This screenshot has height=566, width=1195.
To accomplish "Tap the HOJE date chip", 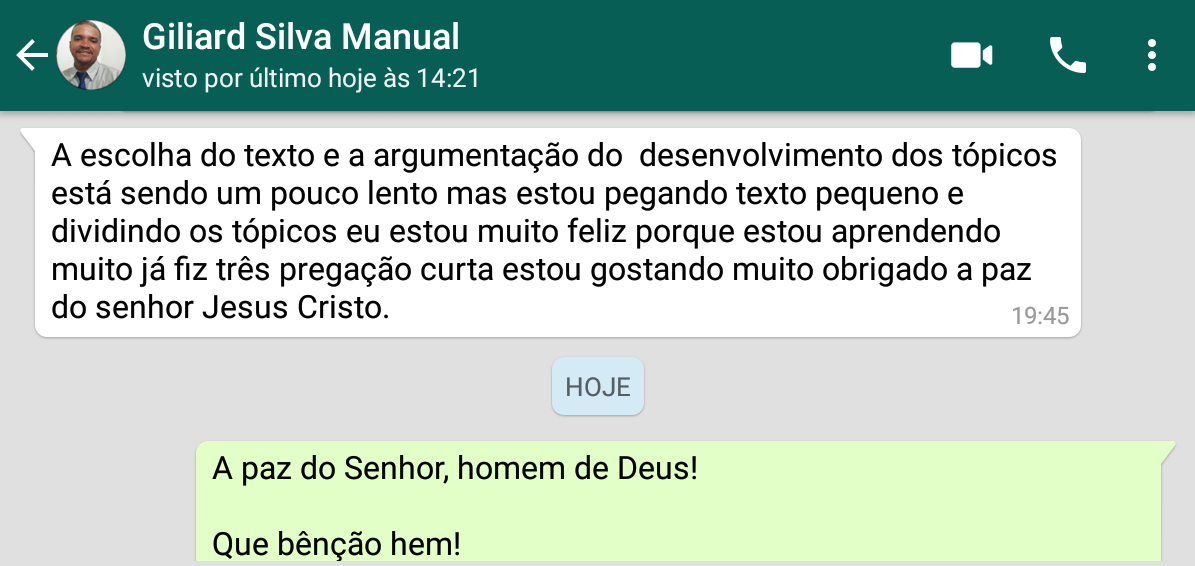I will [x=598, y=386].
